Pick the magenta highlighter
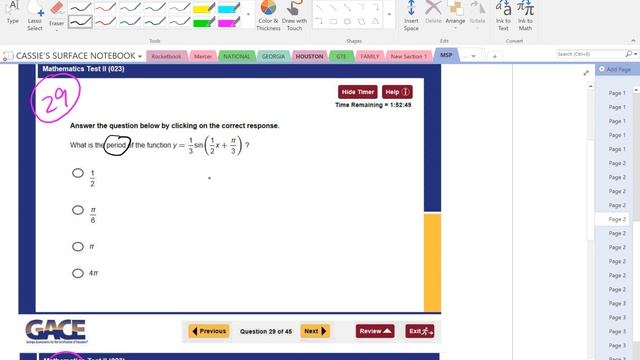The height and width of the screenshot is (360, 640). coord(229,22)
